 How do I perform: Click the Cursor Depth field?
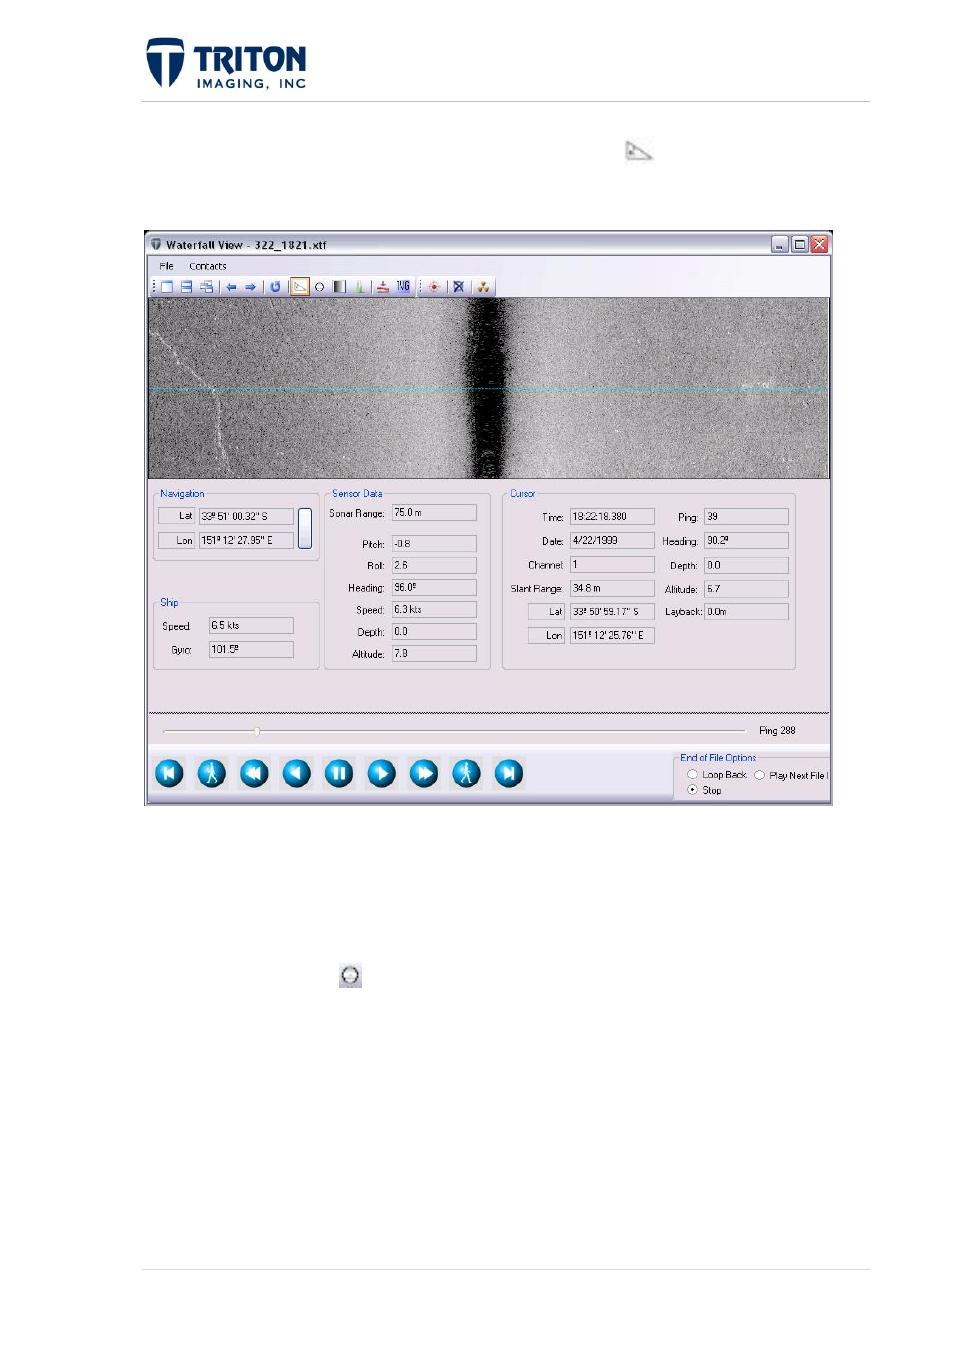pyautogui.click(x=746, y=565)
